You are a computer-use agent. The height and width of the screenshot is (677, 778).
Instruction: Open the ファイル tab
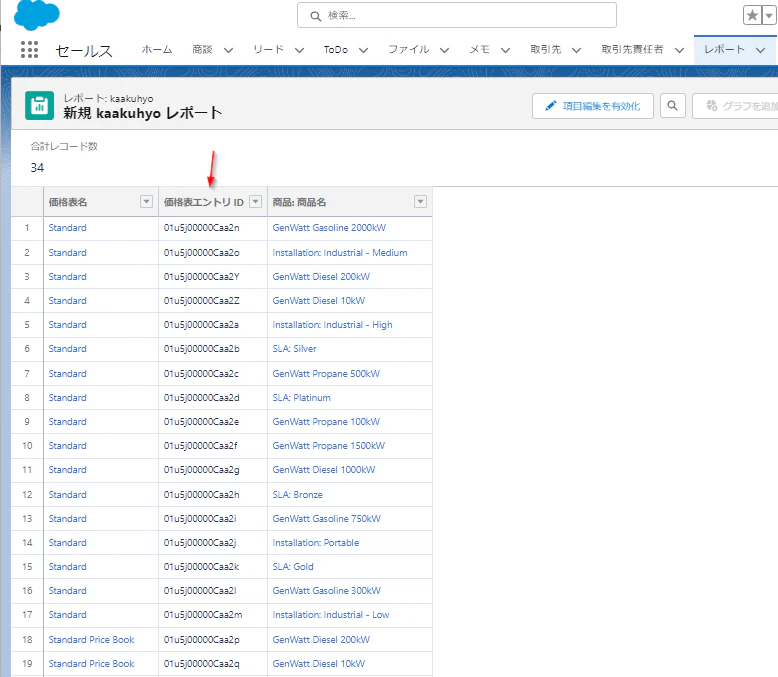[409, 50]
